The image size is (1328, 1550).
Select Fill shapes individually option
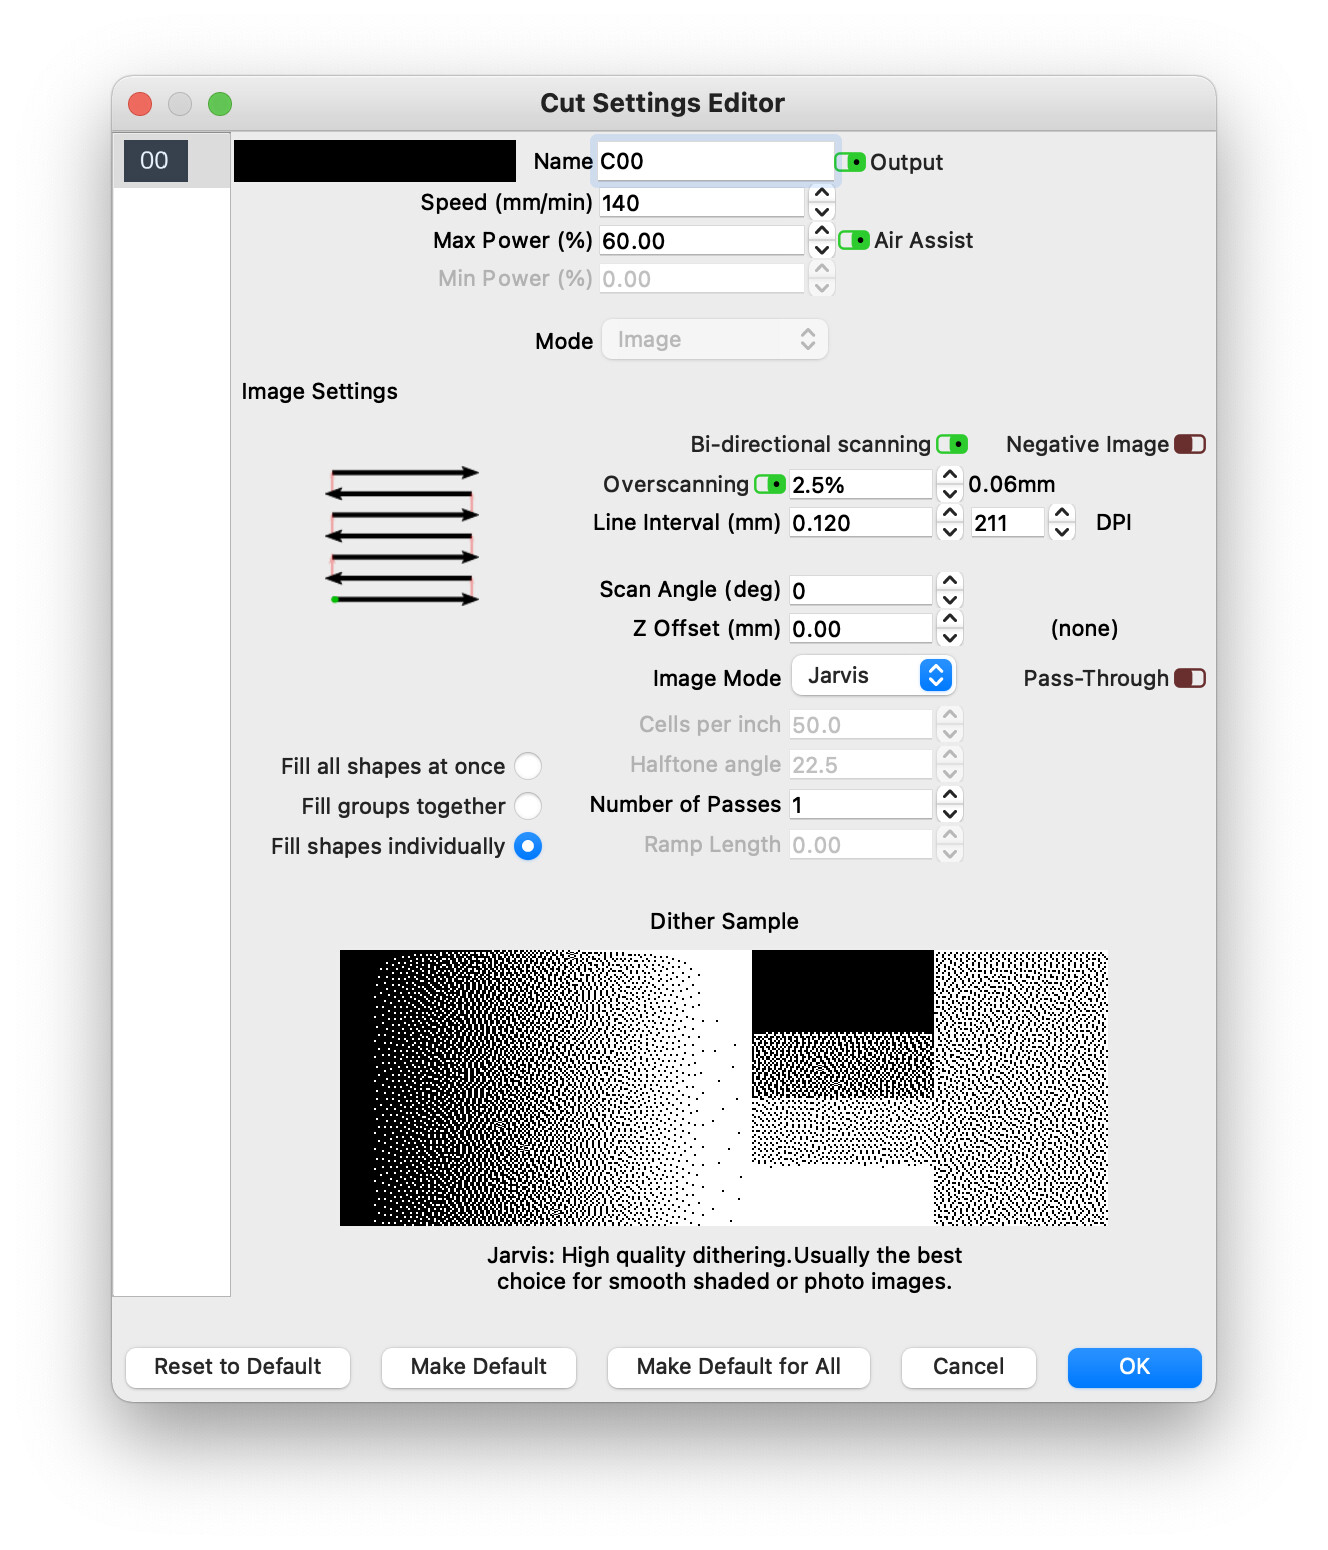[x=528, y=846]
